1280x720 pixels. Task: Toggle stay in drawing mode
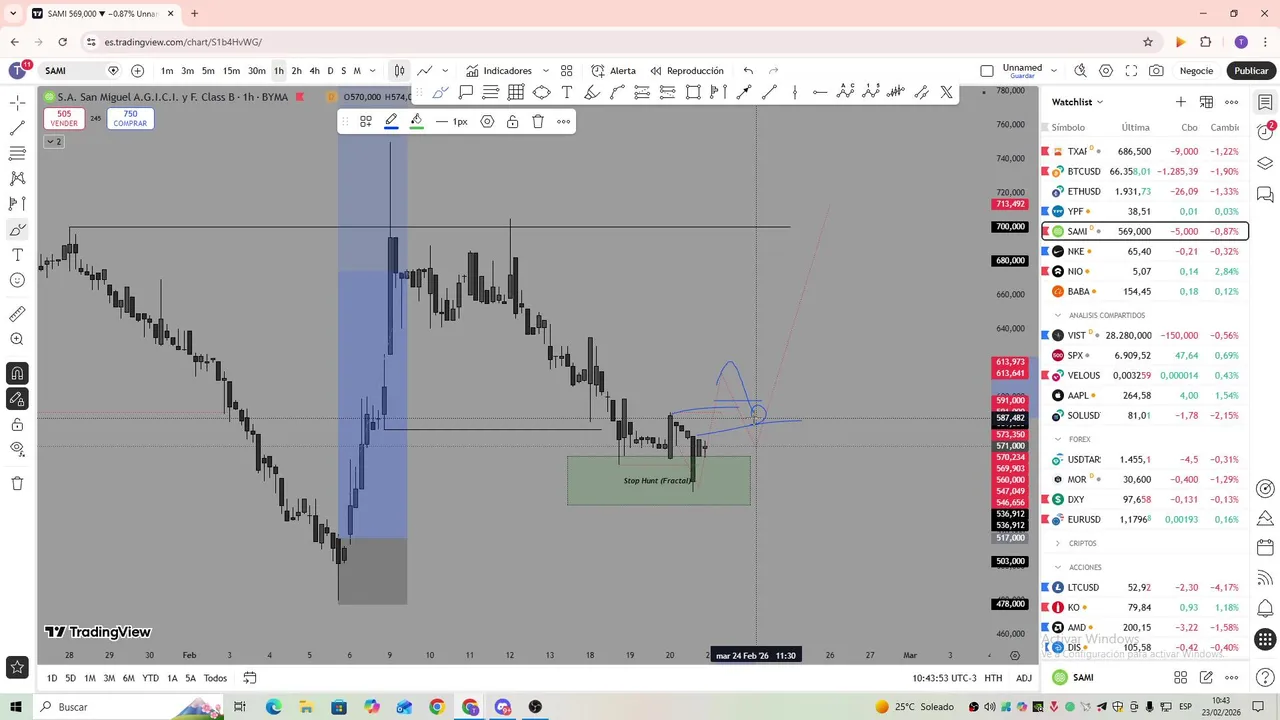click(x=18, y=399)
